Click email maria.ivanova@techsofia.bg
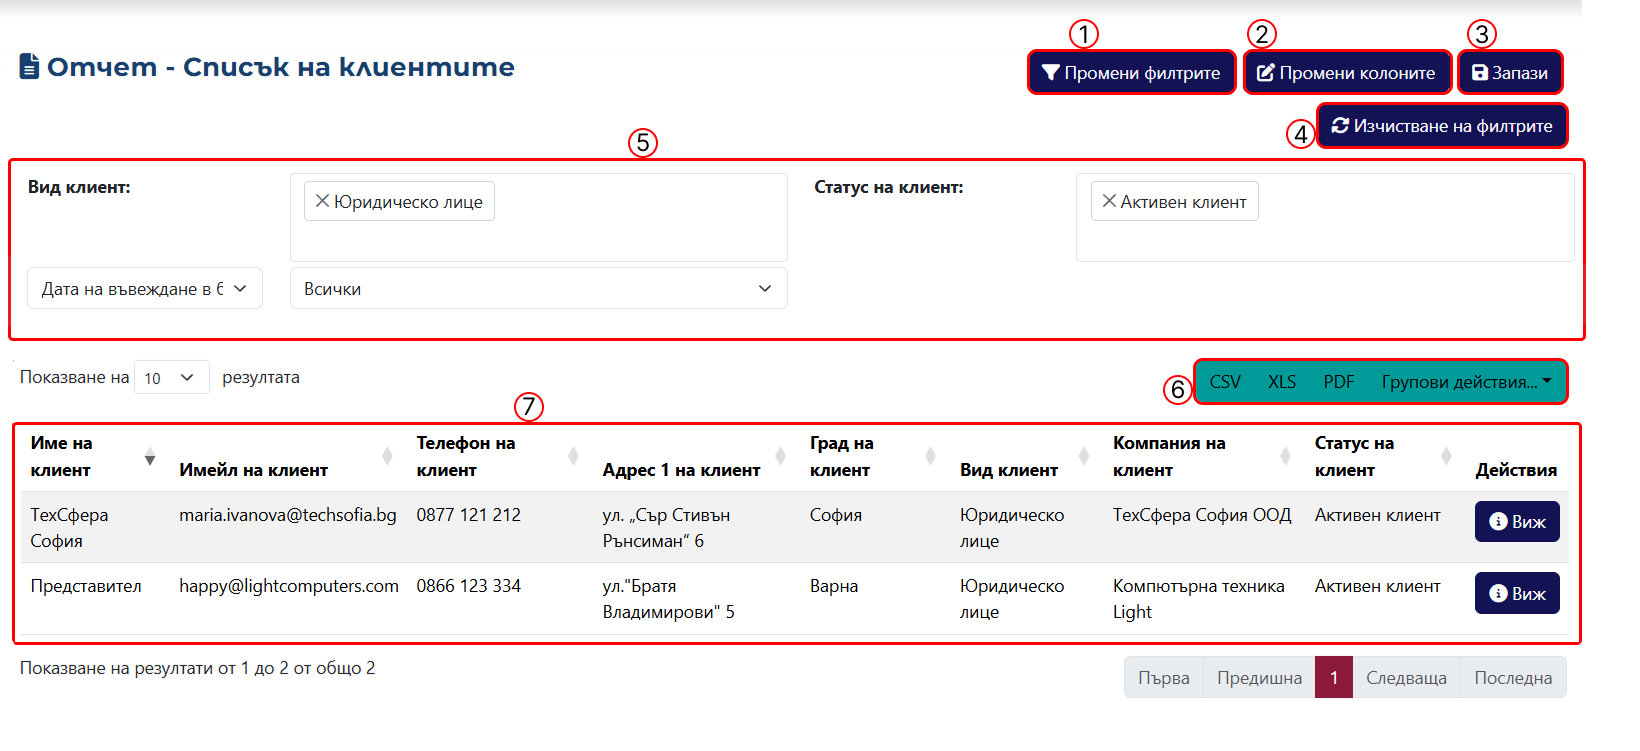The height and width of the screenshot is (751, 1640). 288,515
